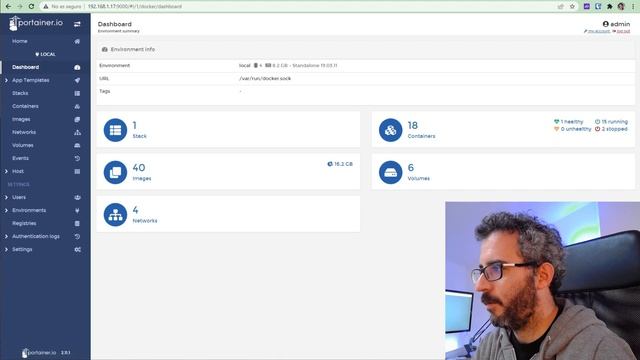Expand the Environments menu chevron

coord(6,211)
